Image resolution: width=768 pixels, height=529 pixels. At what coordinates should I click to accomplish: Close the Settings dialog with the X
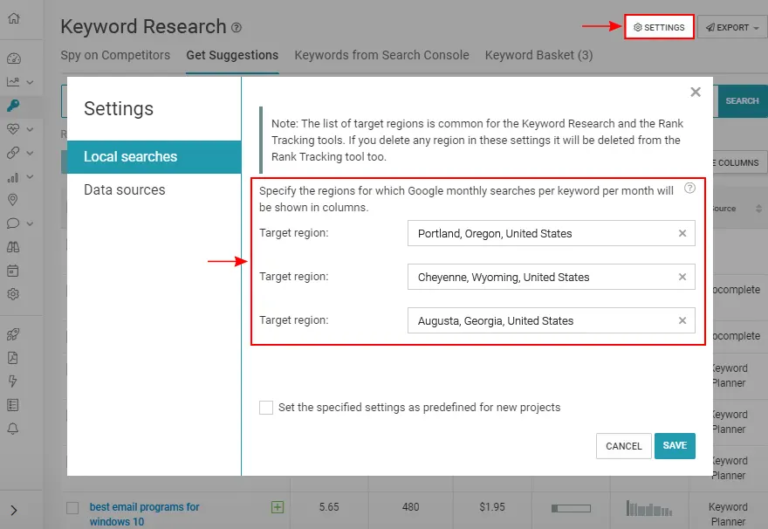coord(696,92)
